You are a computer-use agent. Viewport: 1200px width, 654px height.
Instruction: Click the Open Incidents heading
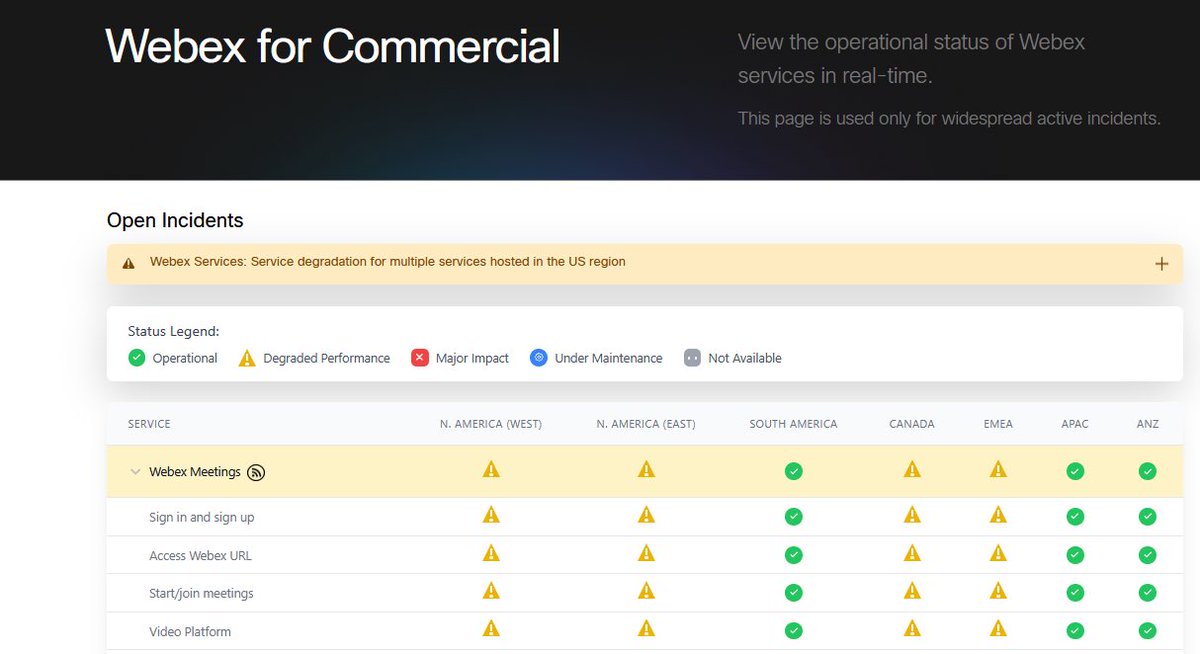tap(175, 220)
